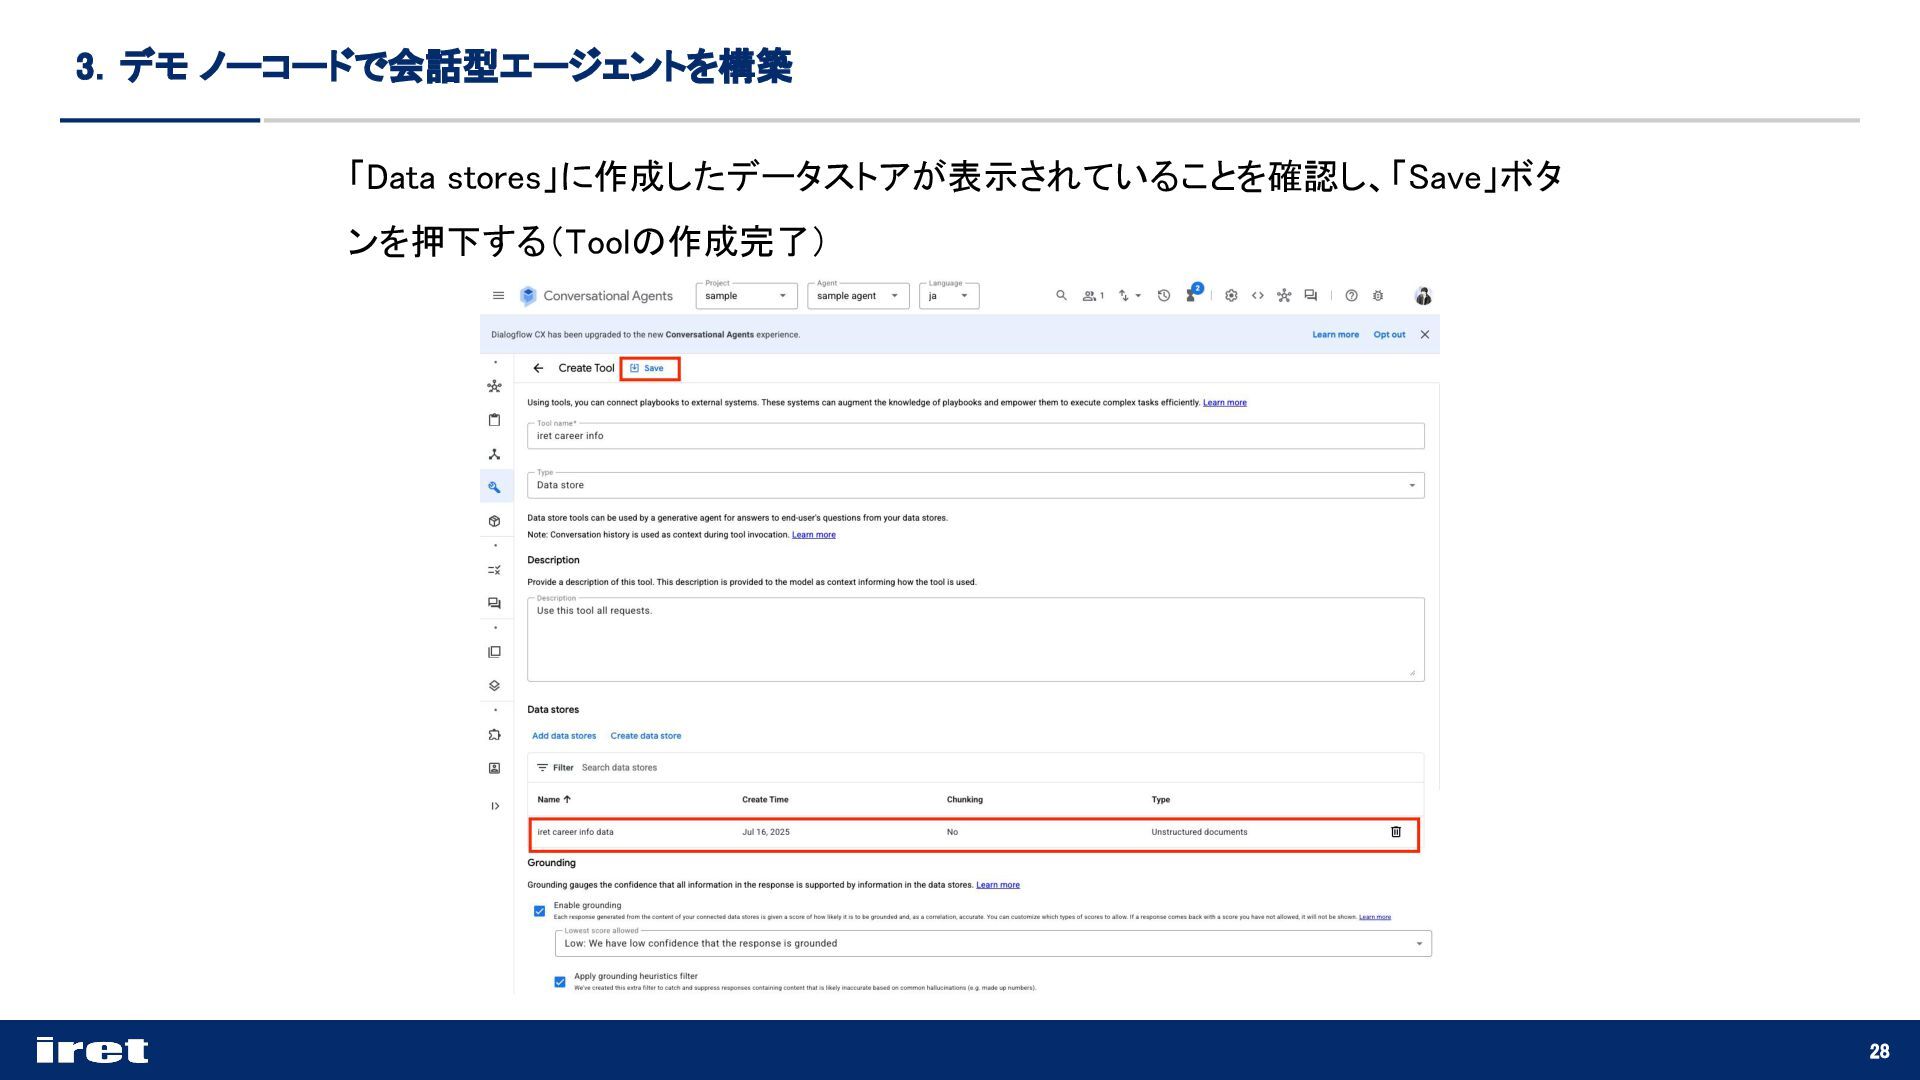Image resolution: width=1920 pixels, height=1080 pixels.
Task: Open the layers icon in sidebar
Action: (x=494, y=686)
